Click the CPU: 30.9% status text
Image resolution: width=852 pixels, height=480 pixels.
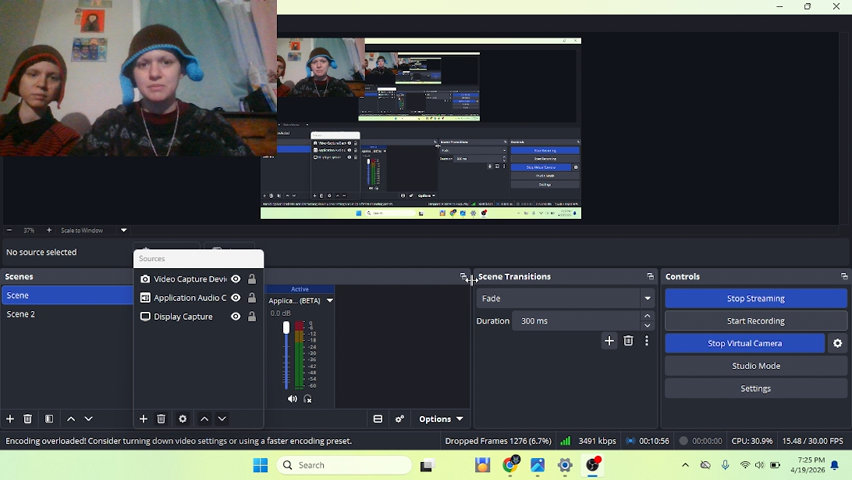751,441
